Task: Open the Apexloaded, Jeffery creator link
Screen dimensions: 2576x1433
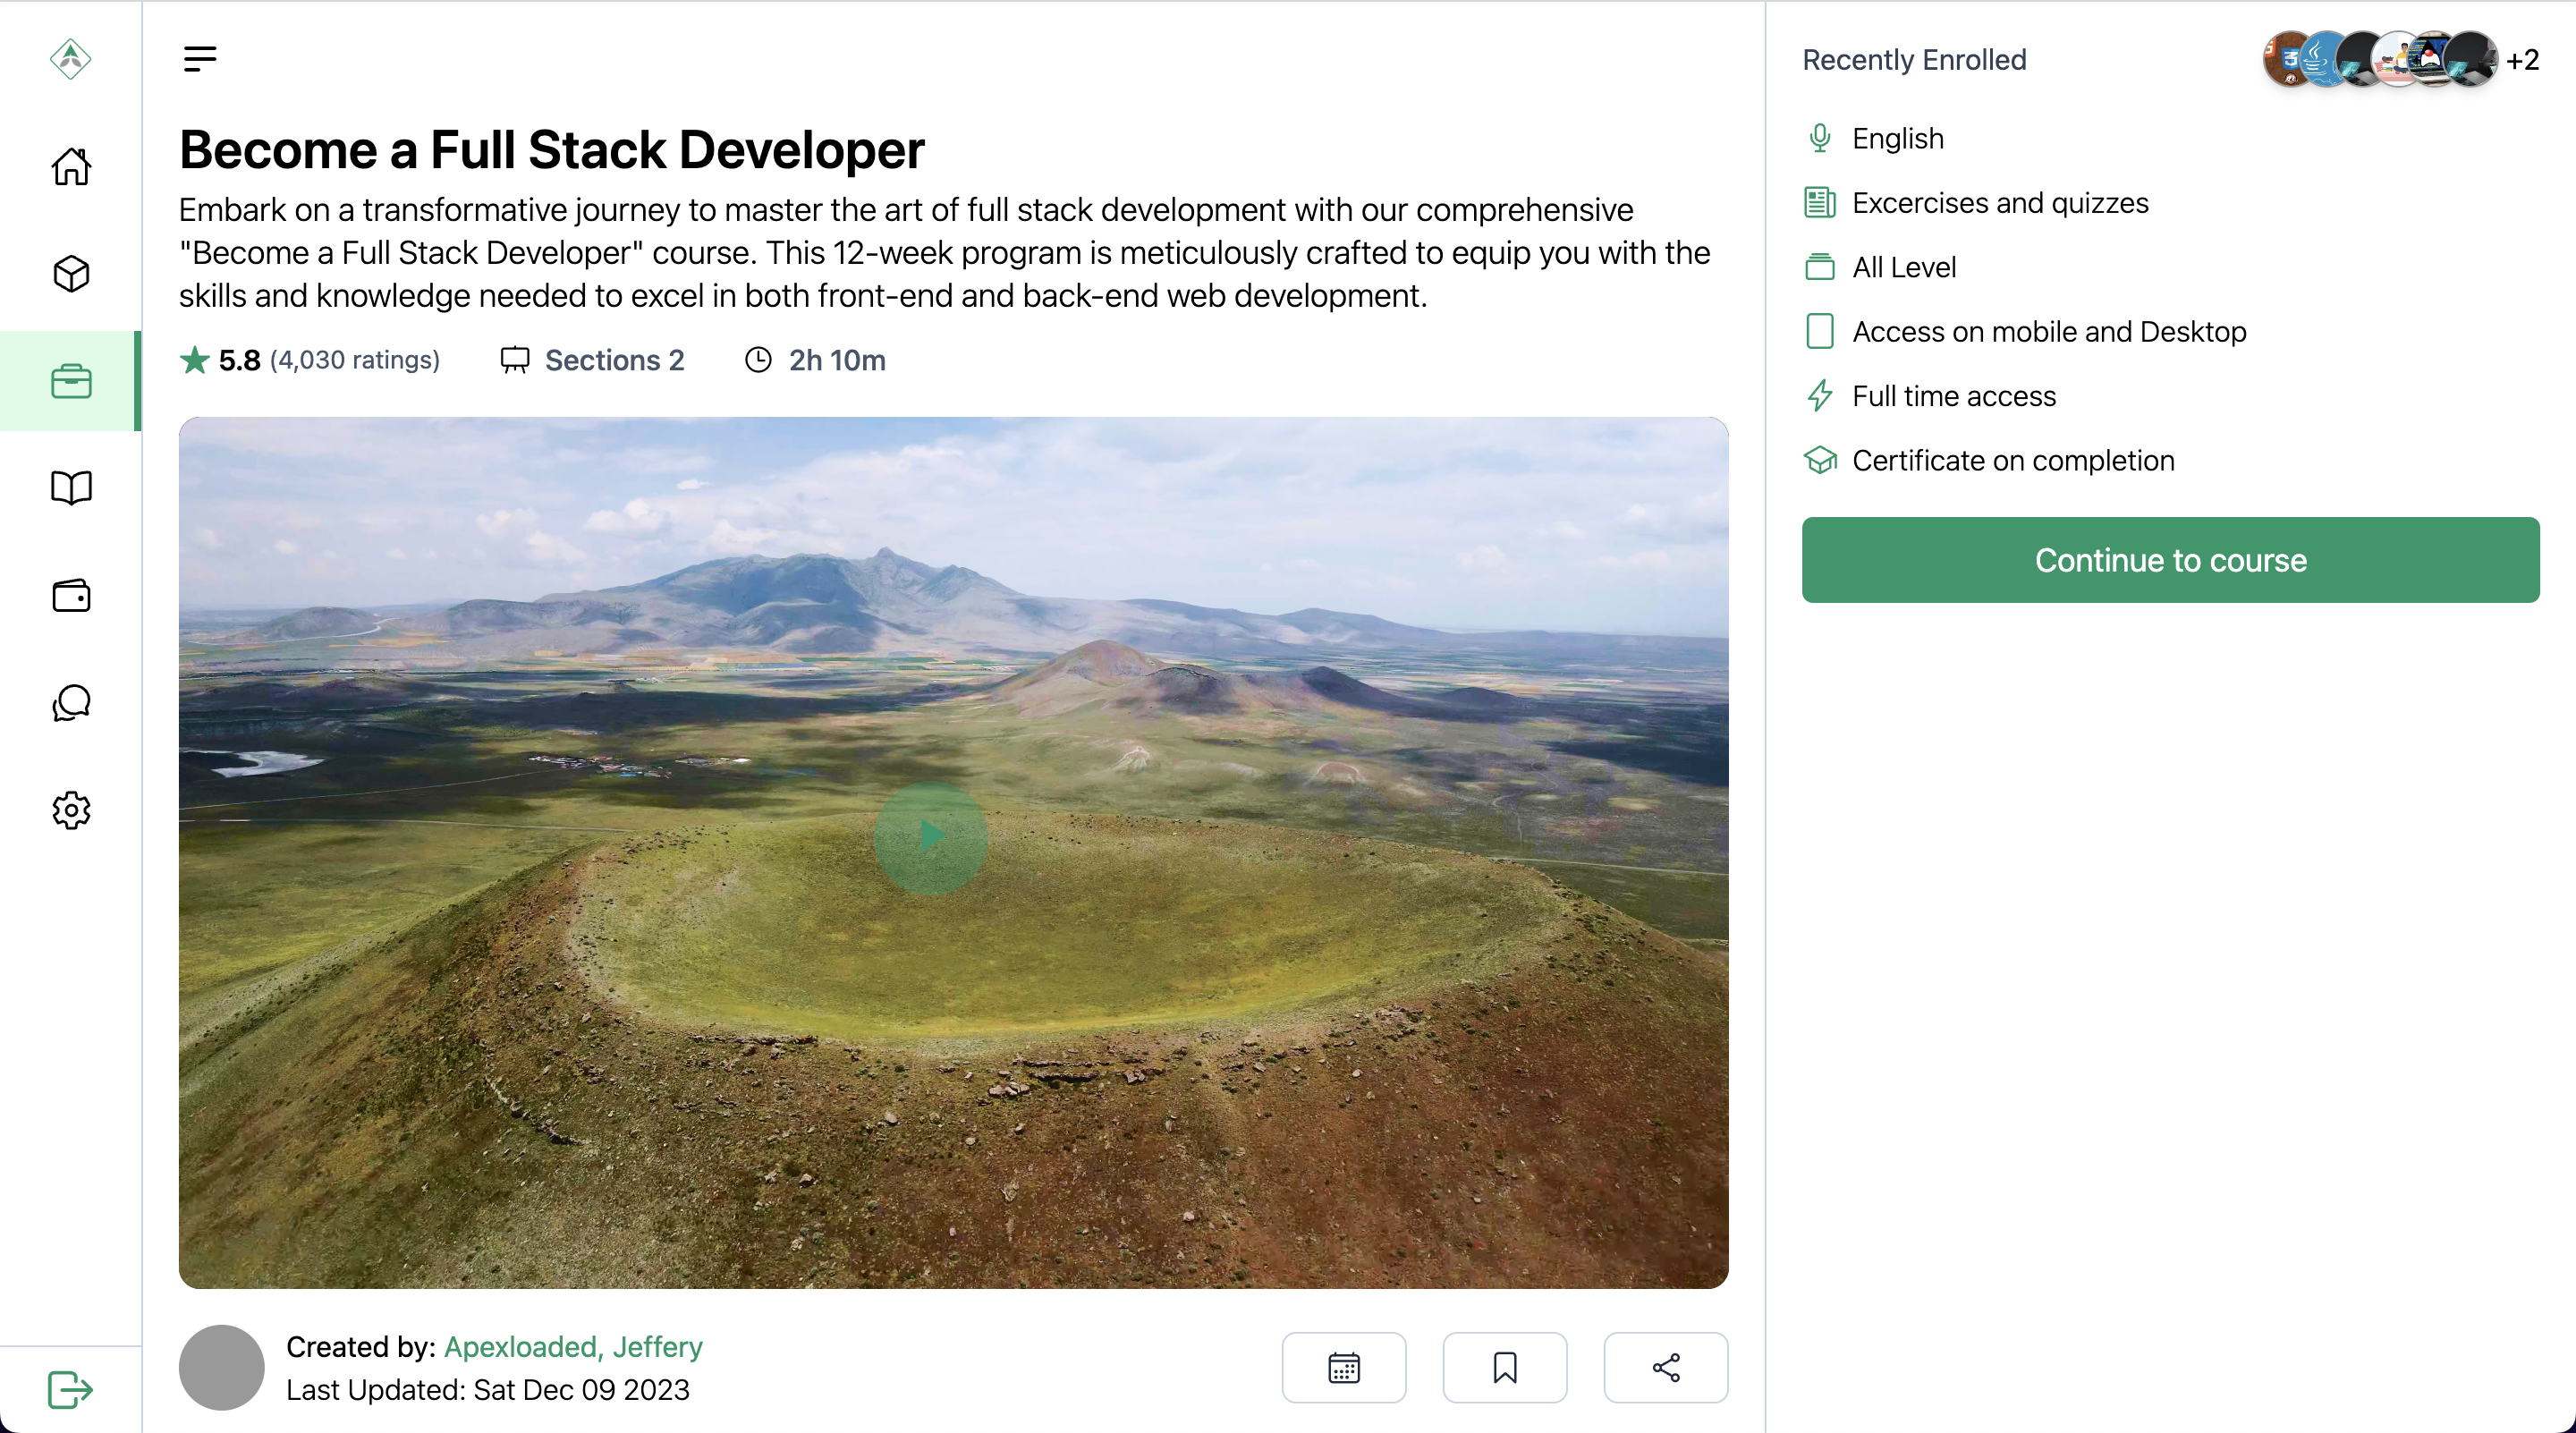Action: [x=573, y=1346]
